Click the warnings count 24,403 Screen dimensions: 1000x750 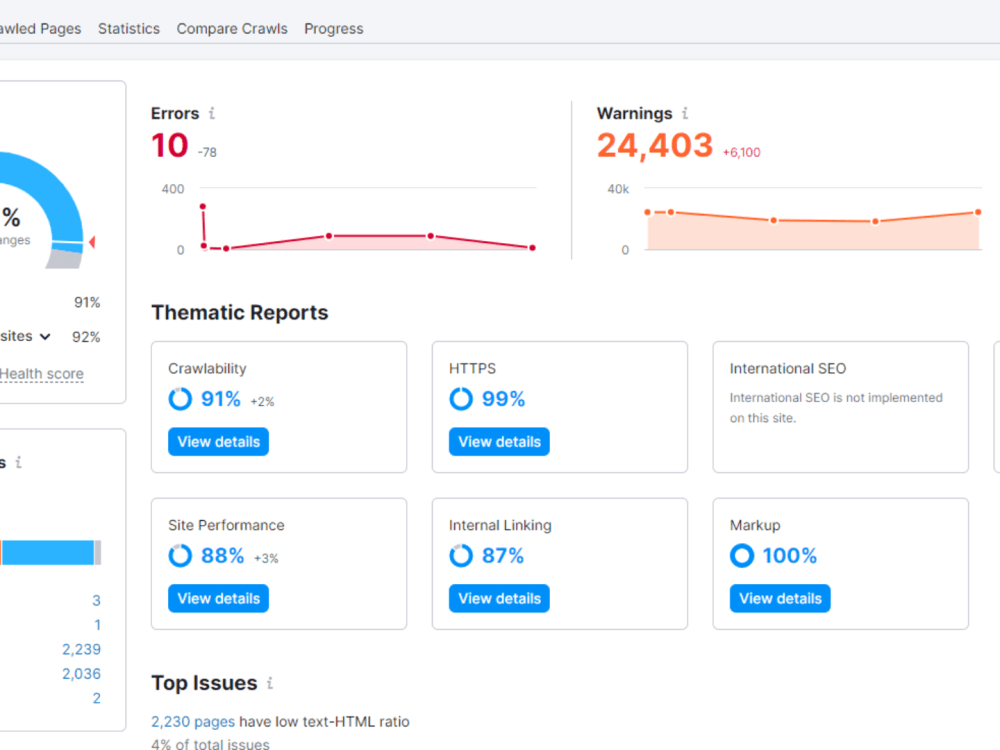[655, 145]
